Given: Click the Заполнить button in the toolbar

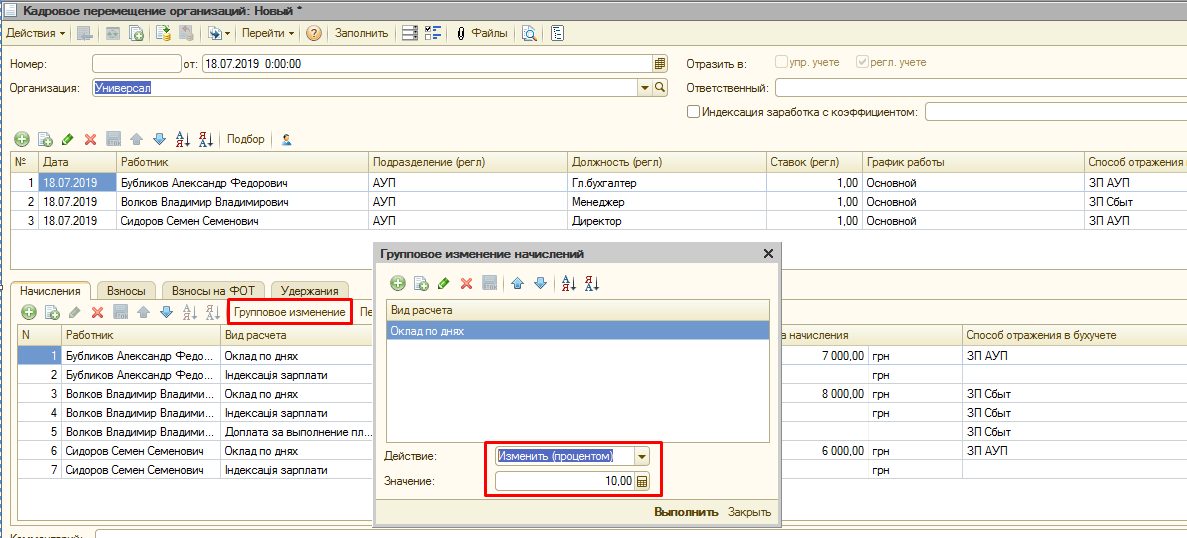Looking at the screenshot, I should [361, 33].
